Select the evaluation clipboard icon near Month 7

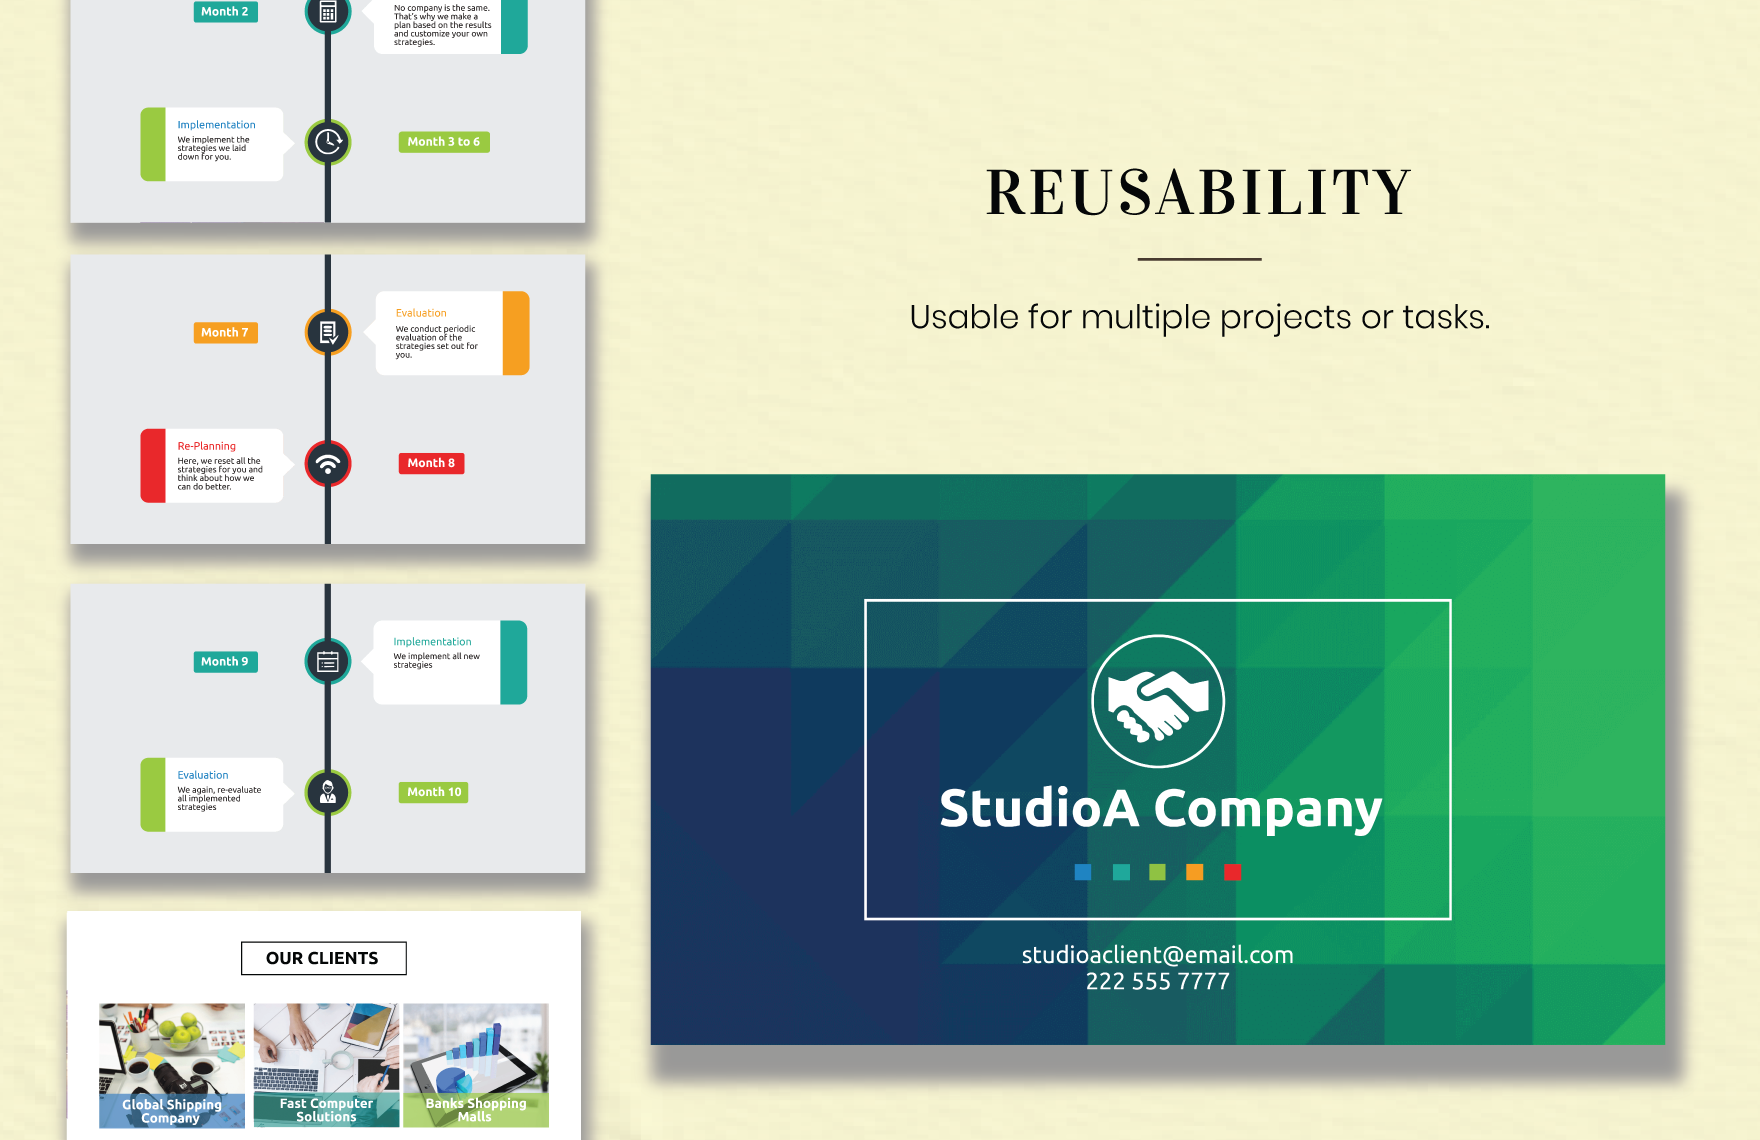(x=327, y=331)
